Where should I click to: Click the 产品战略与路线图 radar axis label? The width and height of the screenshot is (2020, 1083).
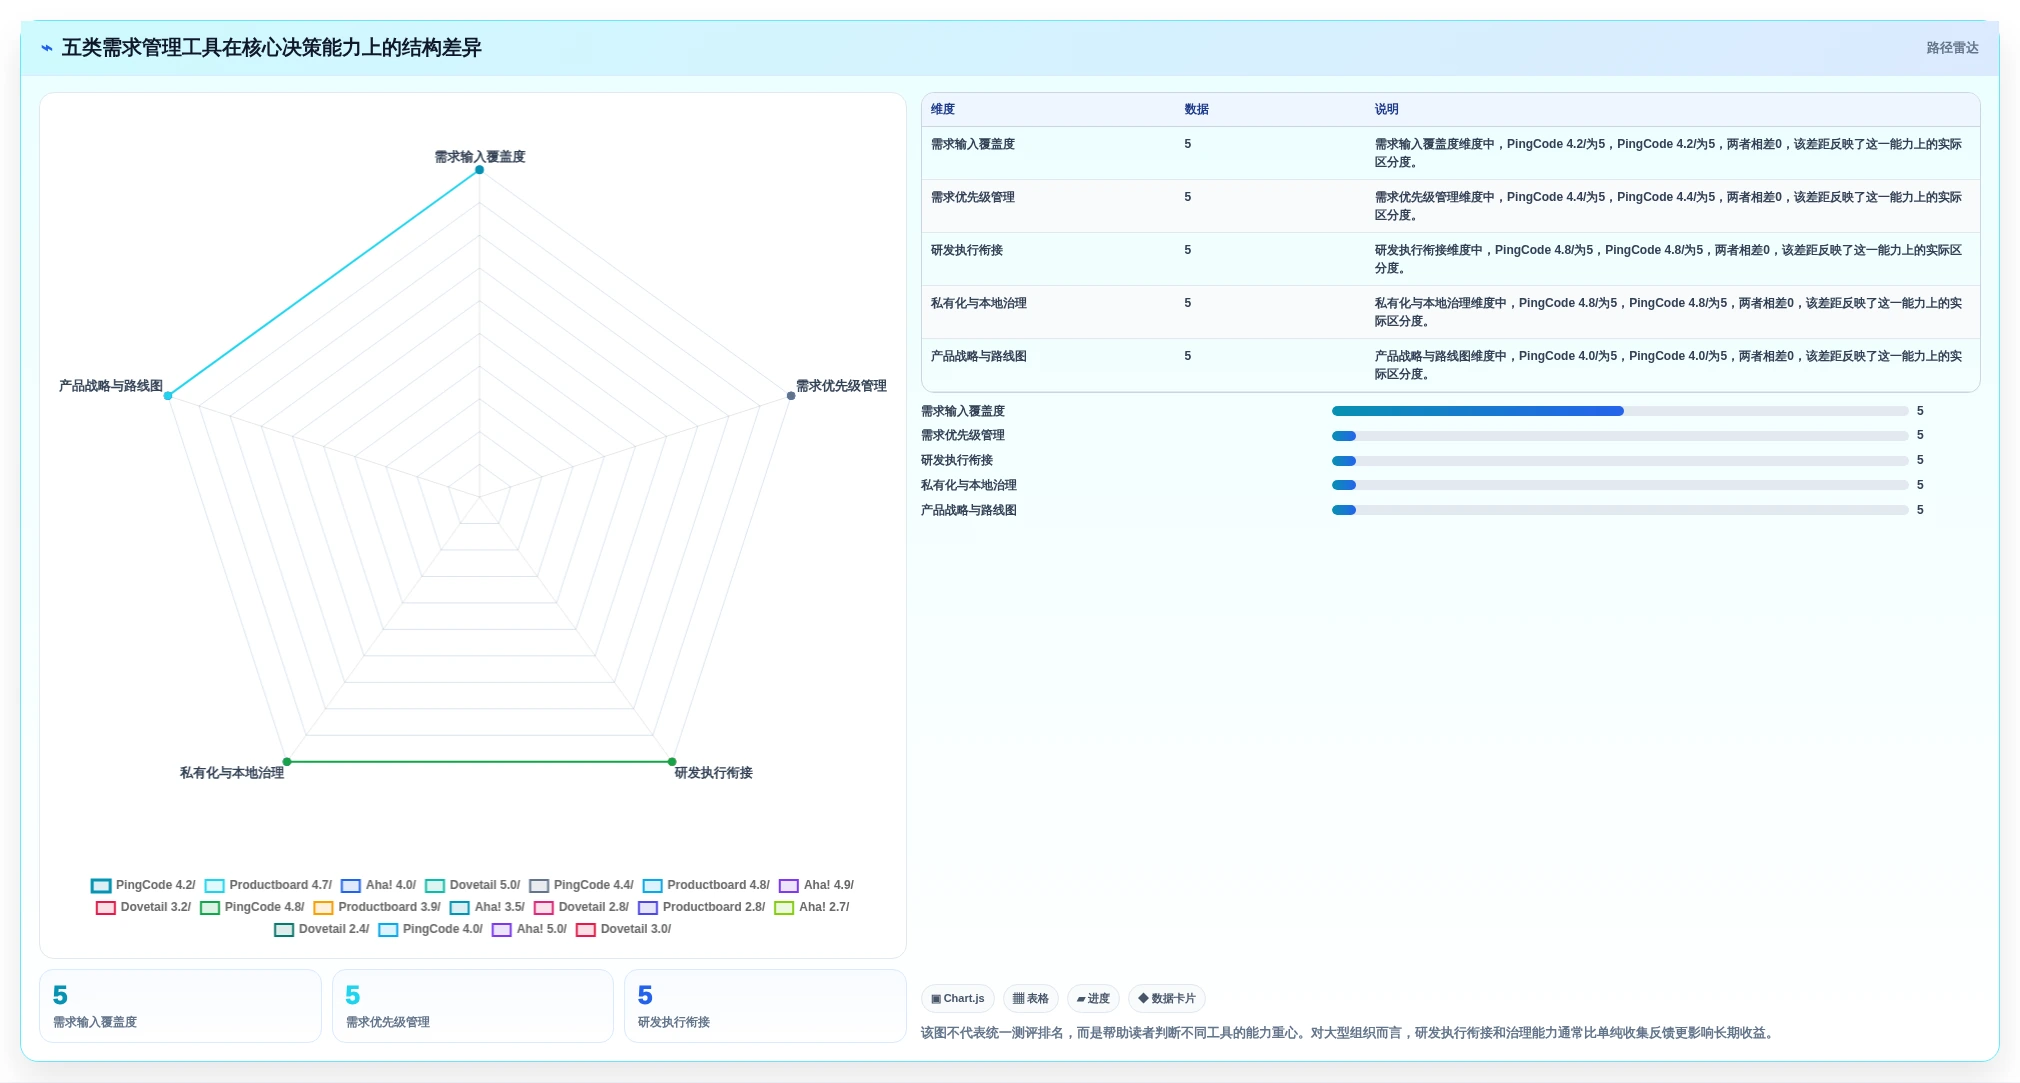[111, 386]
